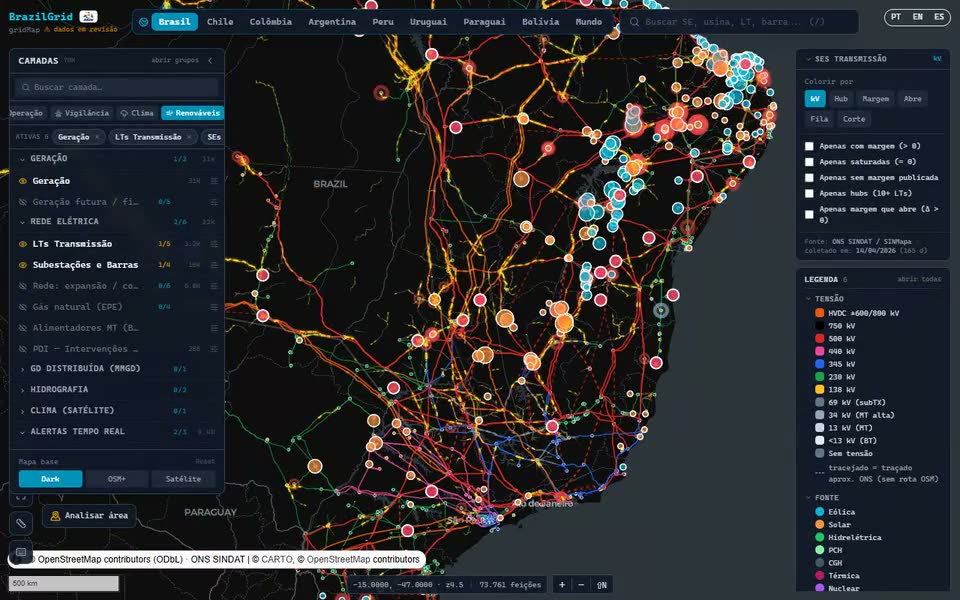
Task: Switch base map to OSM+
Action: pyautogui.click(x=116, y=479)
